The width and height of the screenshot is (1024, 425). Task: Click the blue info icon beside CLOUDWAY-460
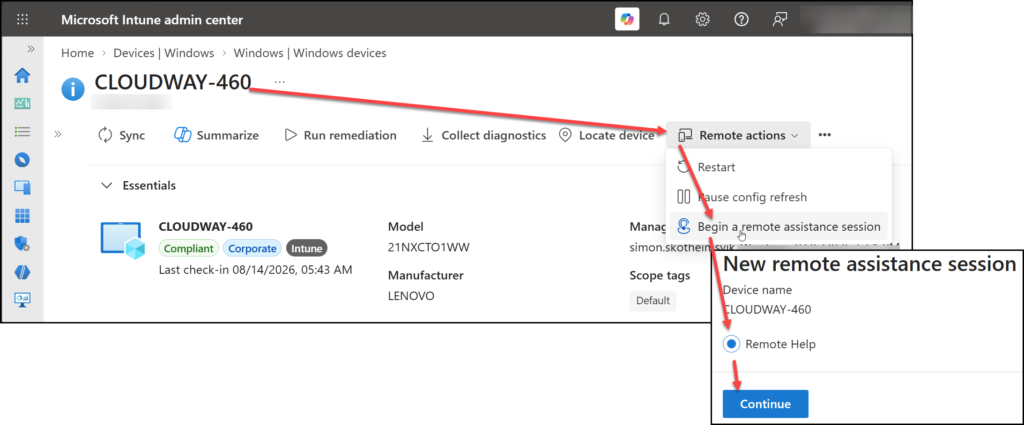[x=73, y=89]
